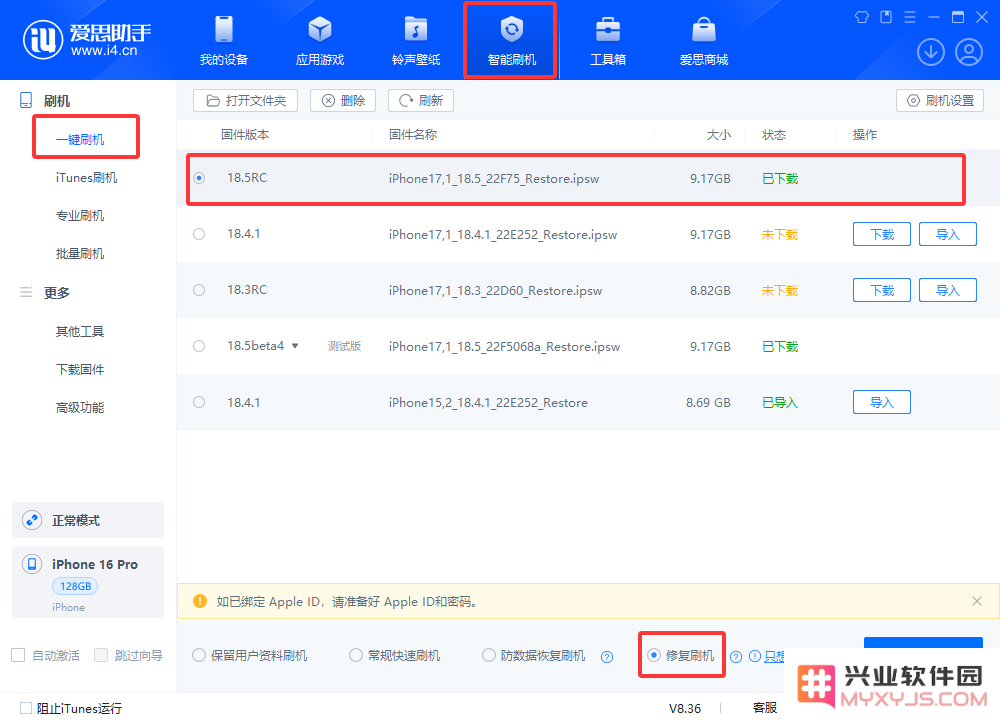The width and height of the screenshot is (1000, 723).
Task: Click the 固件名称 column header
Action: tap(413, 135)
